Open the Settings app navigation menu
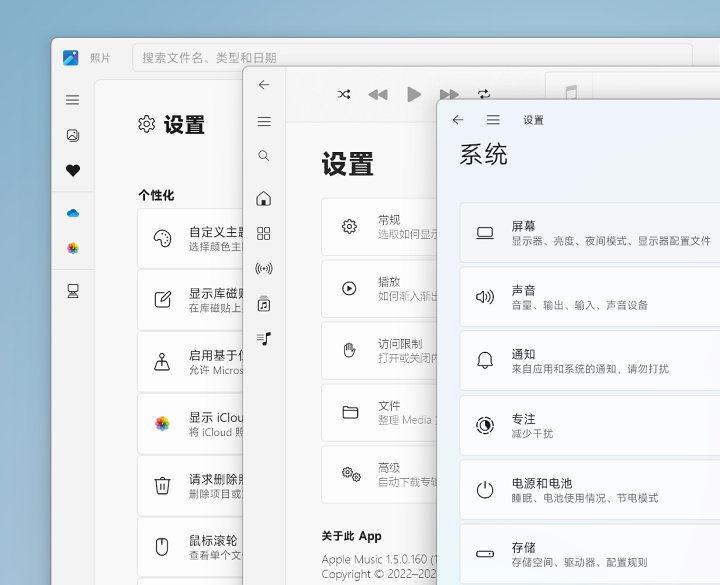The height and width of the screenshot is (585, 720). (x=493, y=120)
